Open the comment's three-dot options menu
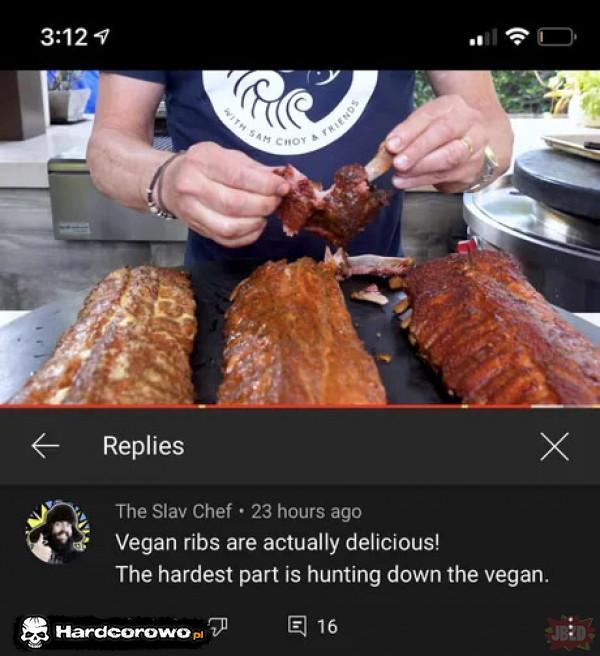 (571, 626)
